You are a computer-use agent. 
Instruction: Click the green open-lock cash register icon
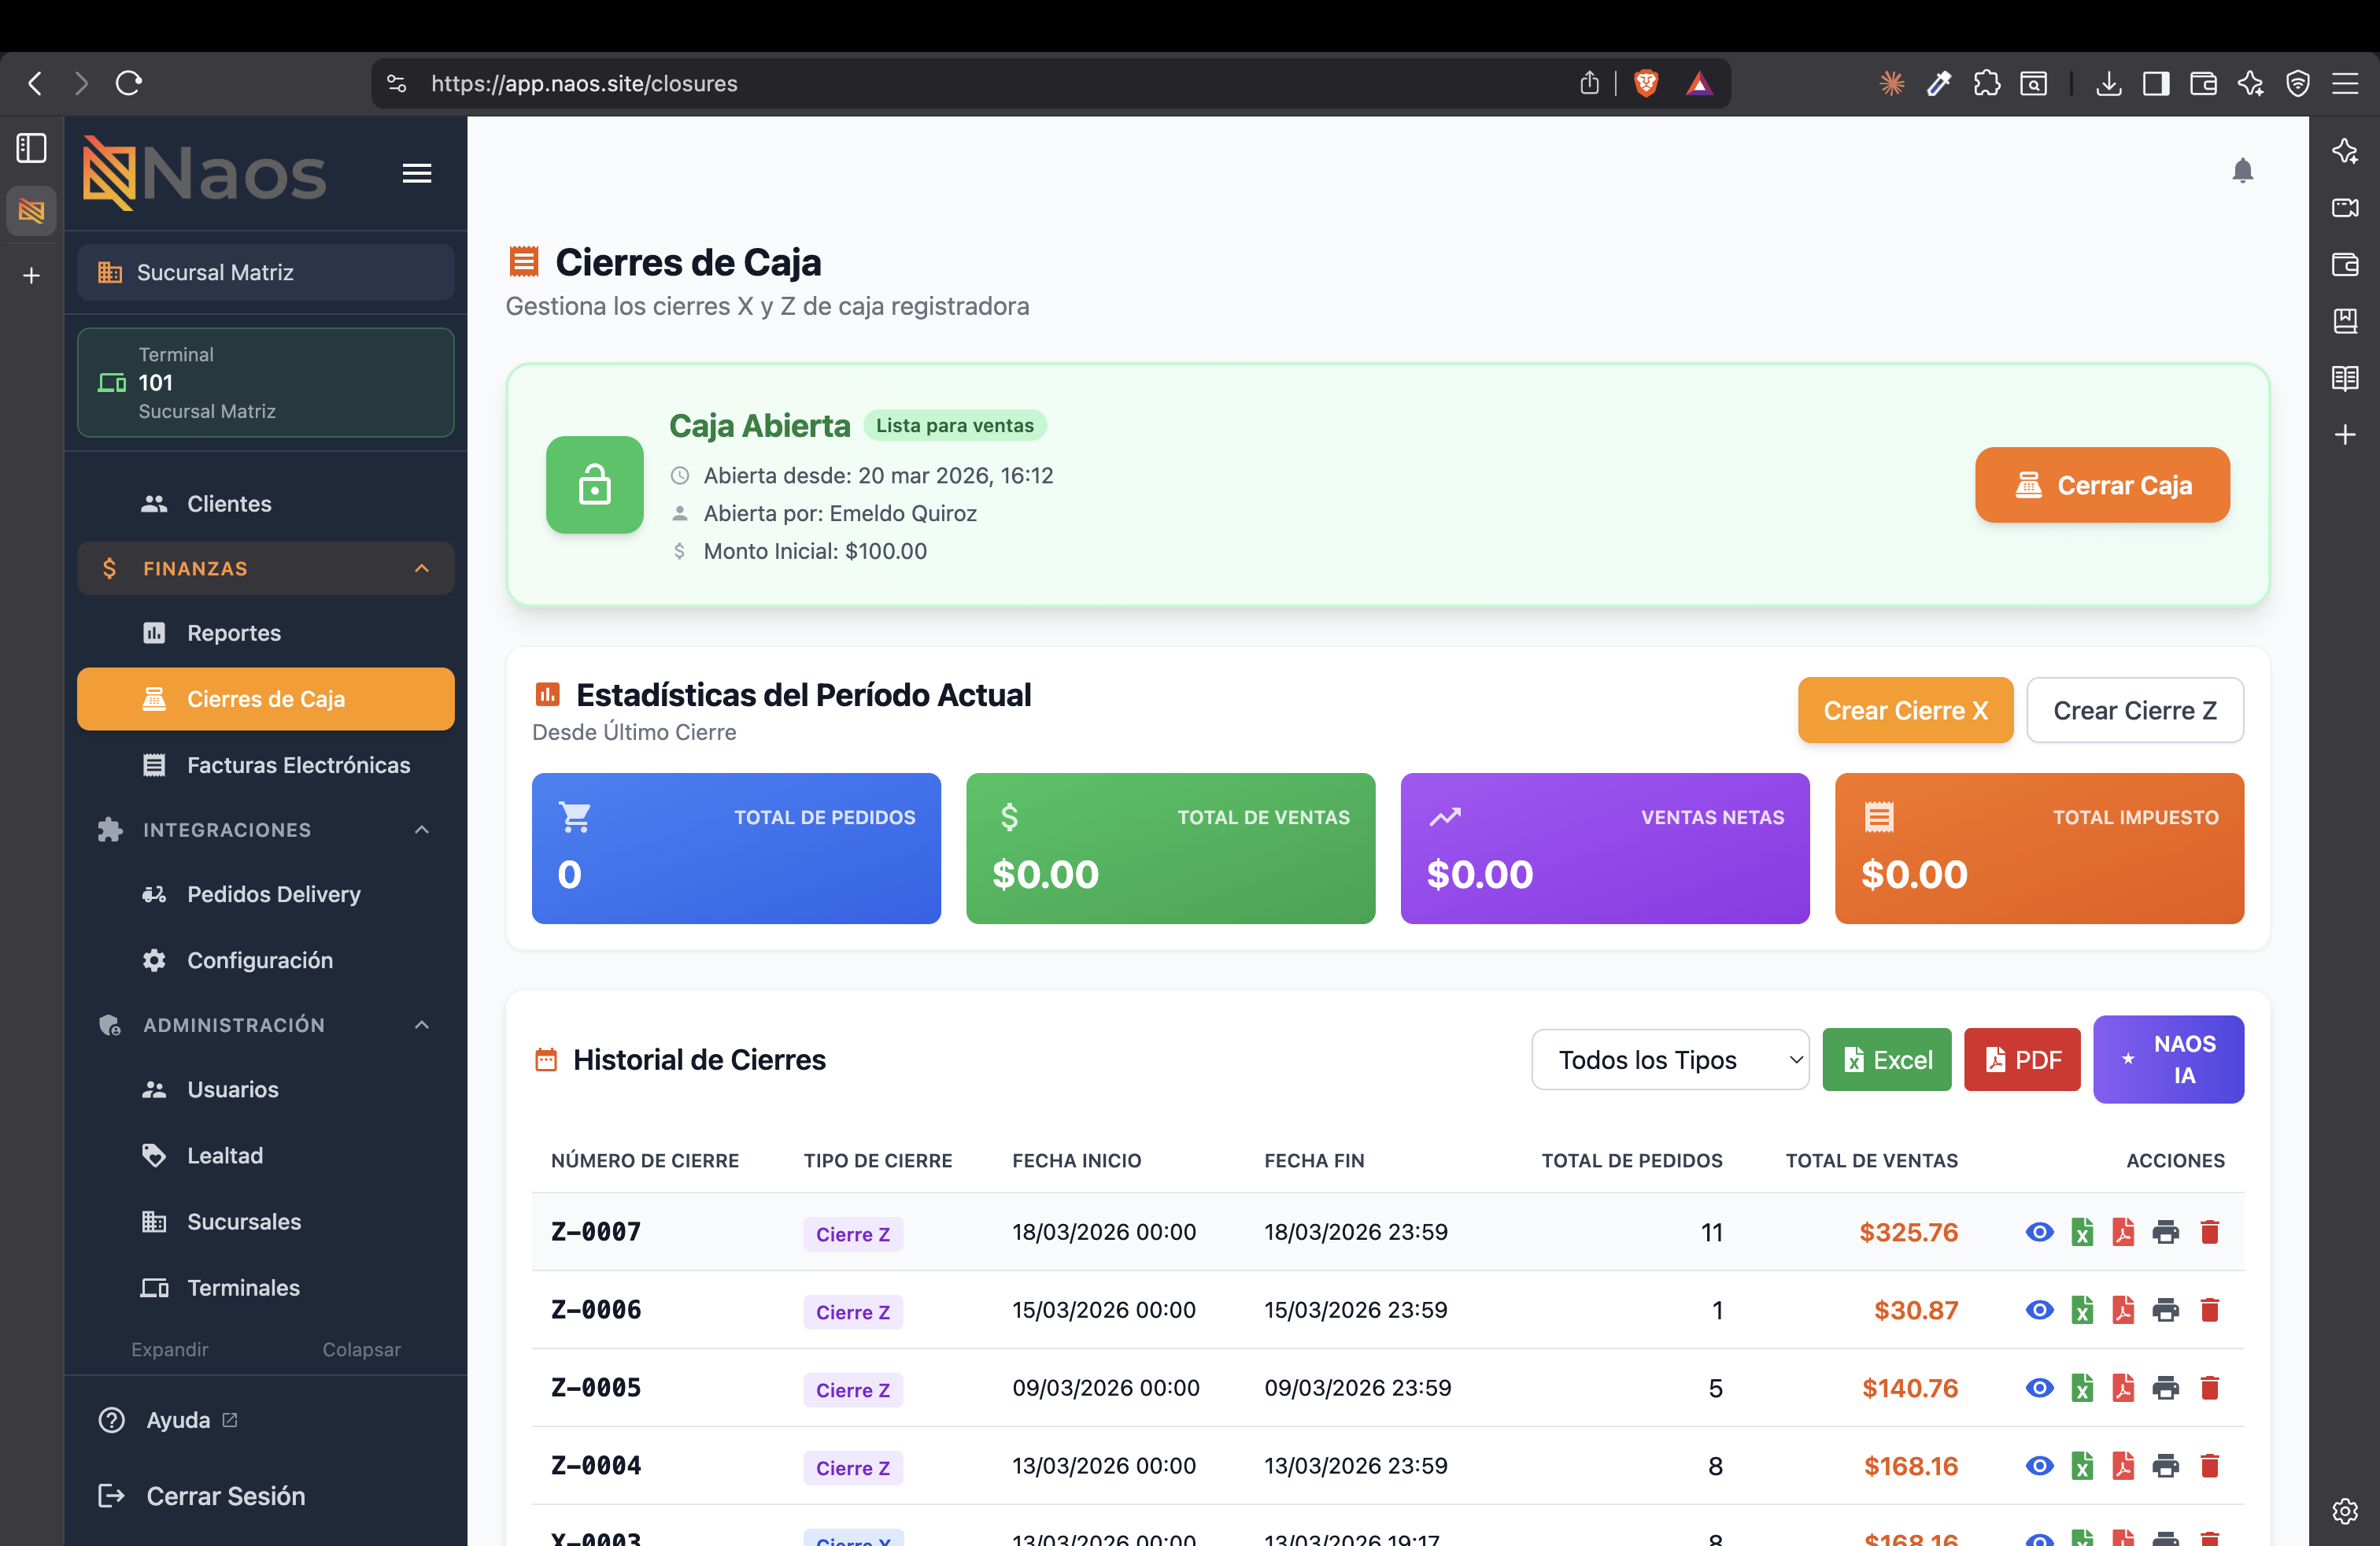[x=595, y=485]
